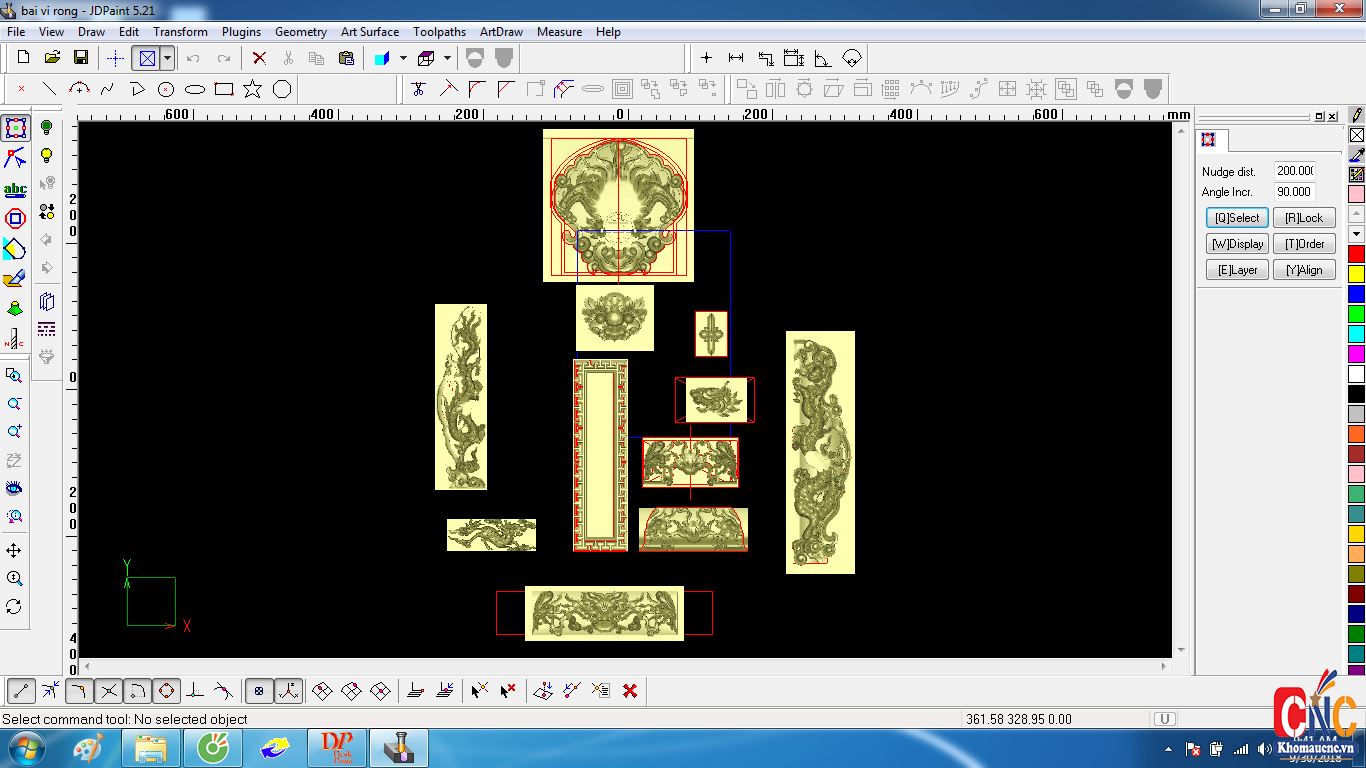The height and width of the screenshot is (768, 1366).
Task: Click the ellipse drawing tool
Action: pyautogui.click(x=195, y=89)
